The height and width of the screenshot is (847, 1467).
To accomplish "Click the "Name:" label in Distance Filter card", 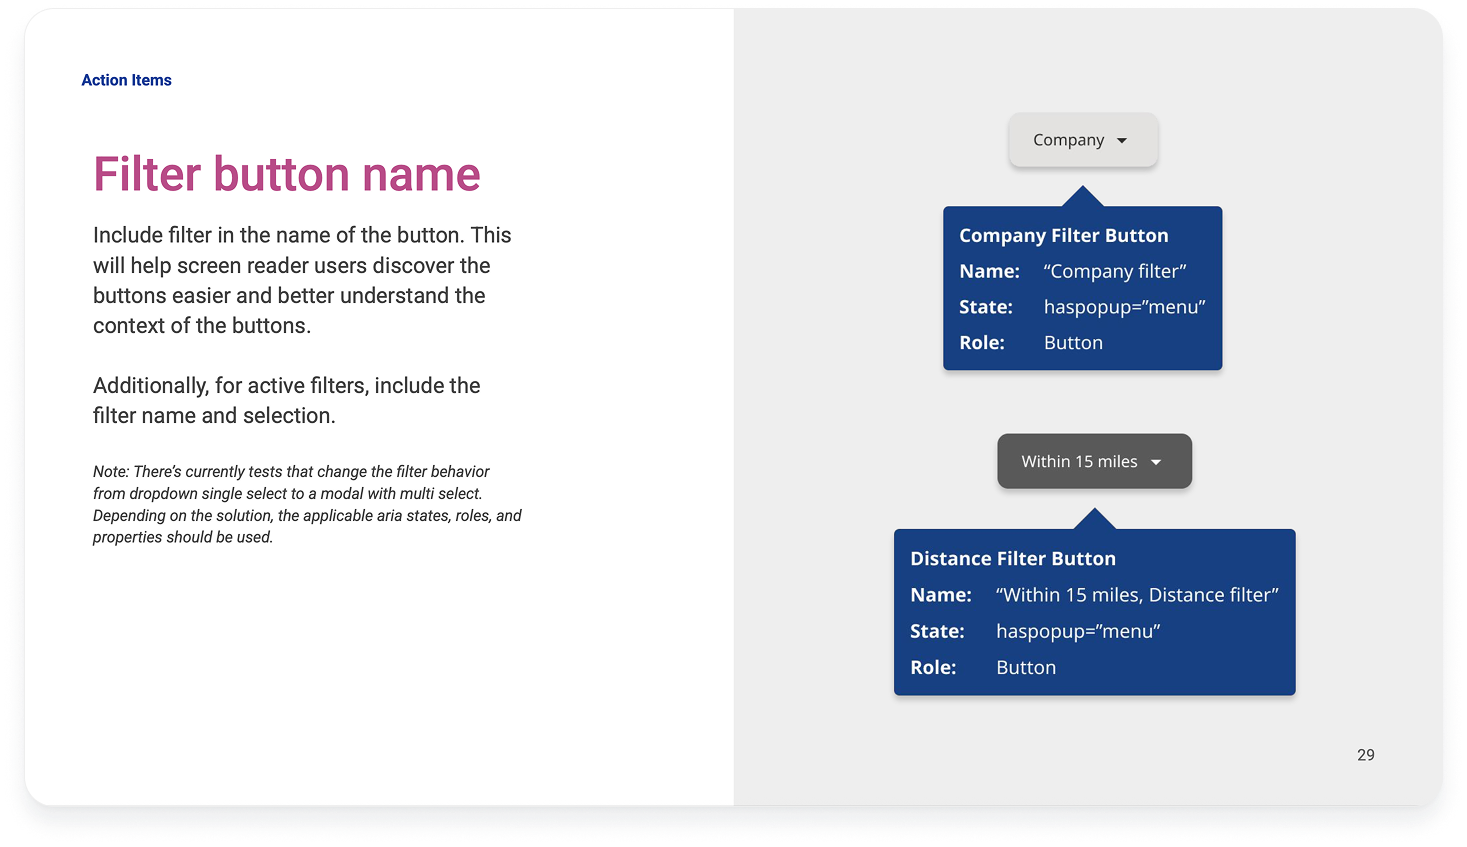I will coord(941,595).
